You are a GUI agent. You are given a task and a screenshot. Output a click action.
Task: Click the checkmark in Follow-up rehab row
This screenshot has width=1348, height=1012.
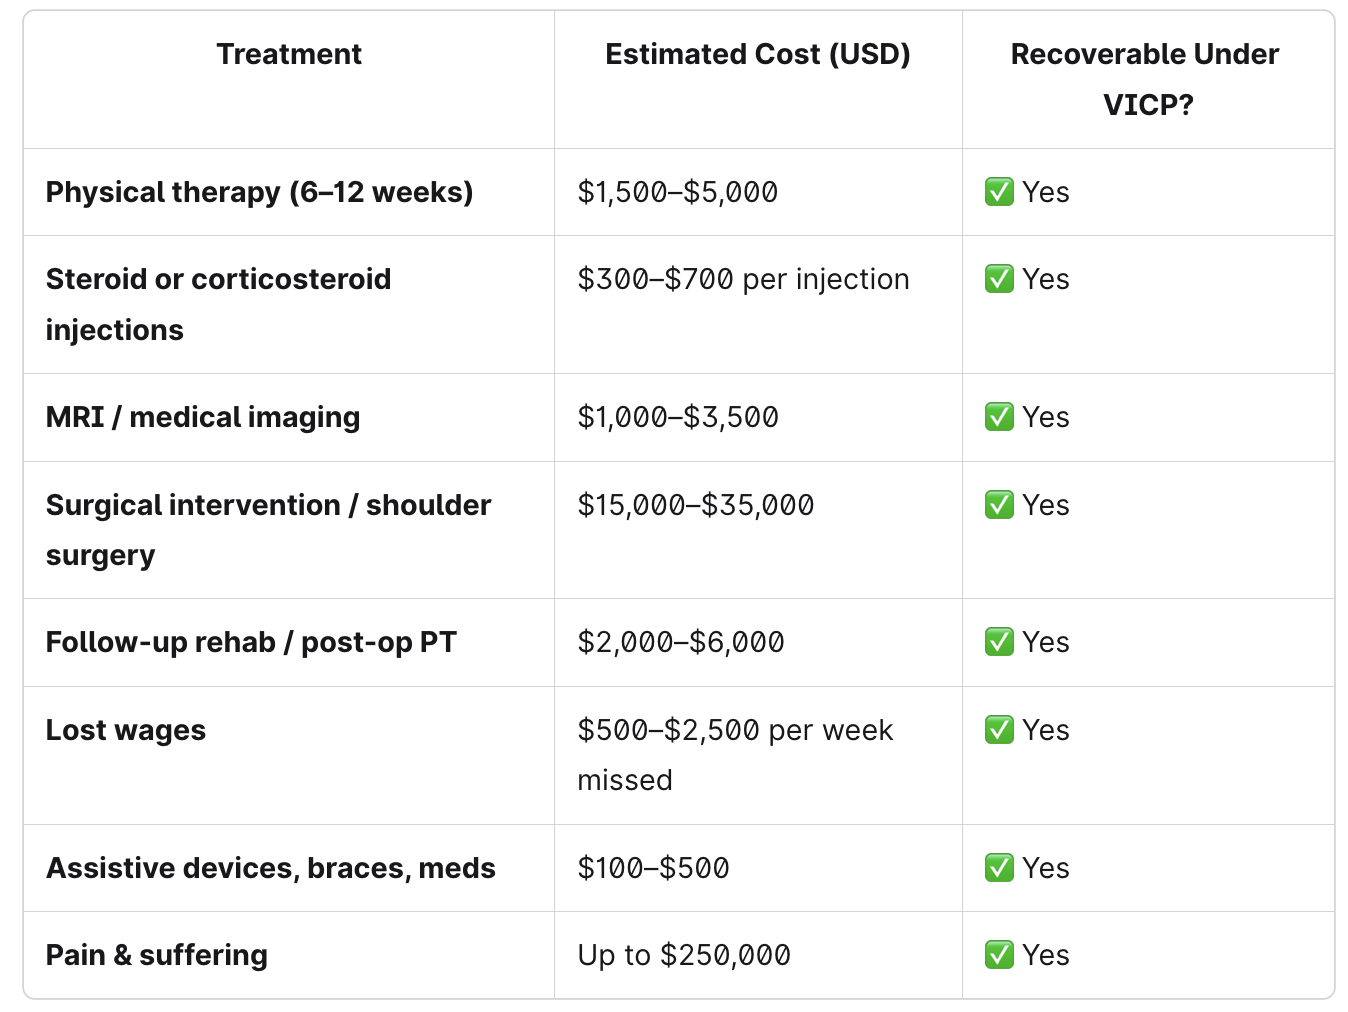click(999, 642)
